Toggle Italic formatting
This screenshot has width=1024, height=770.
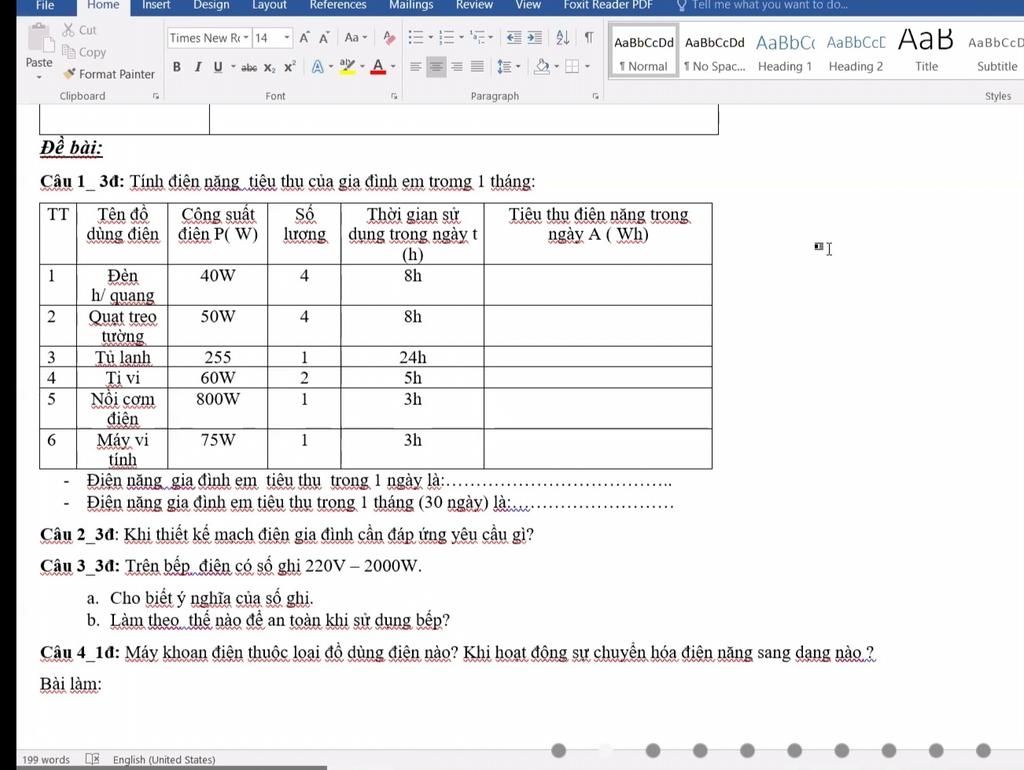tap(197, 67)
